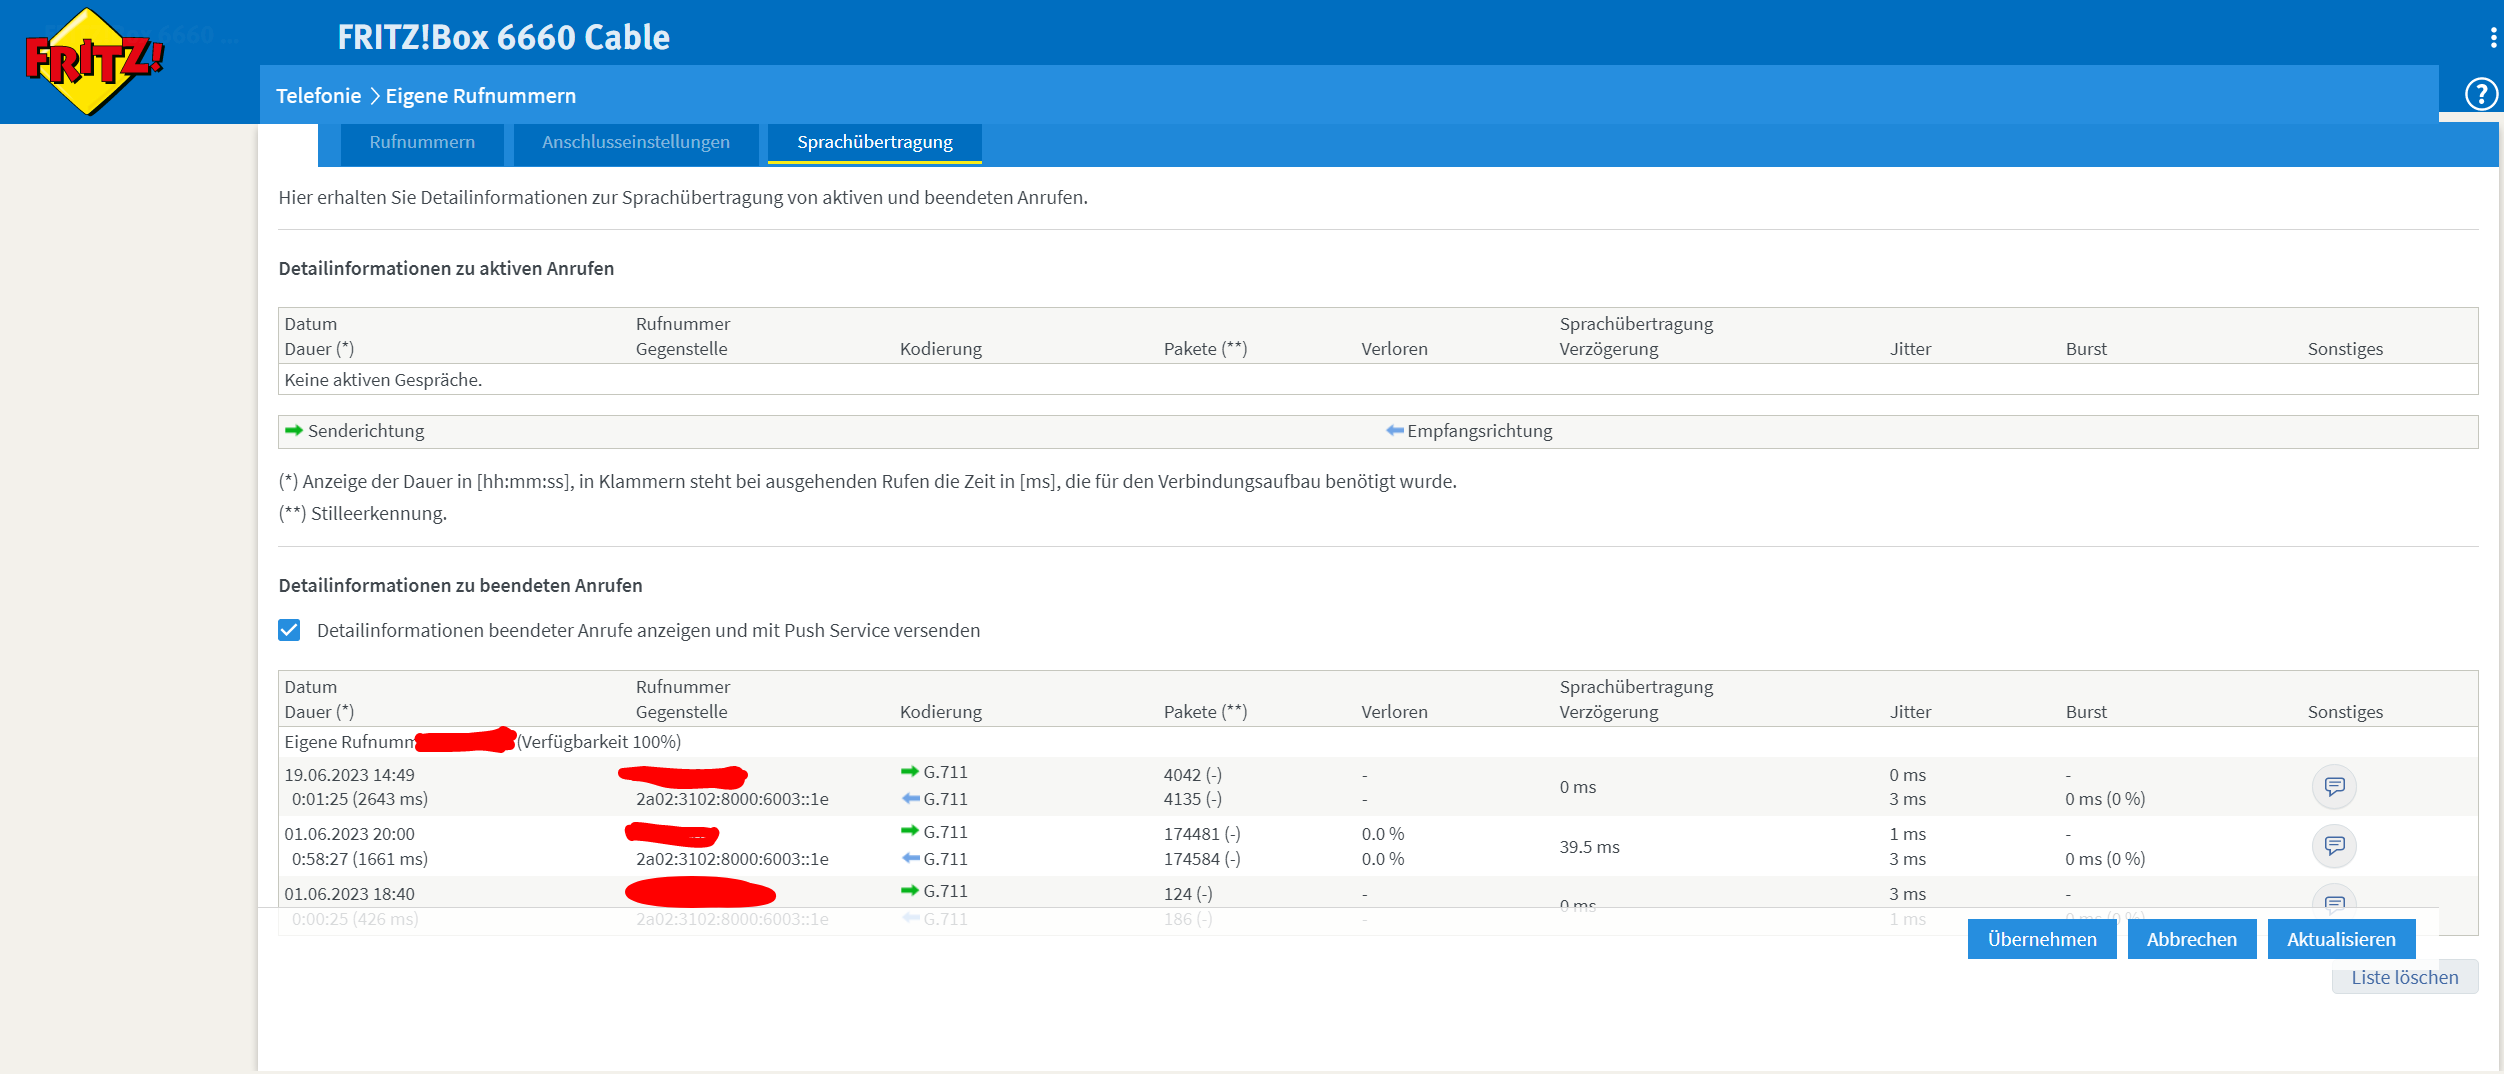Click 'Keine aktiven Gespräche.' row
The image size is (2504, 1074).
[1378, 380]
